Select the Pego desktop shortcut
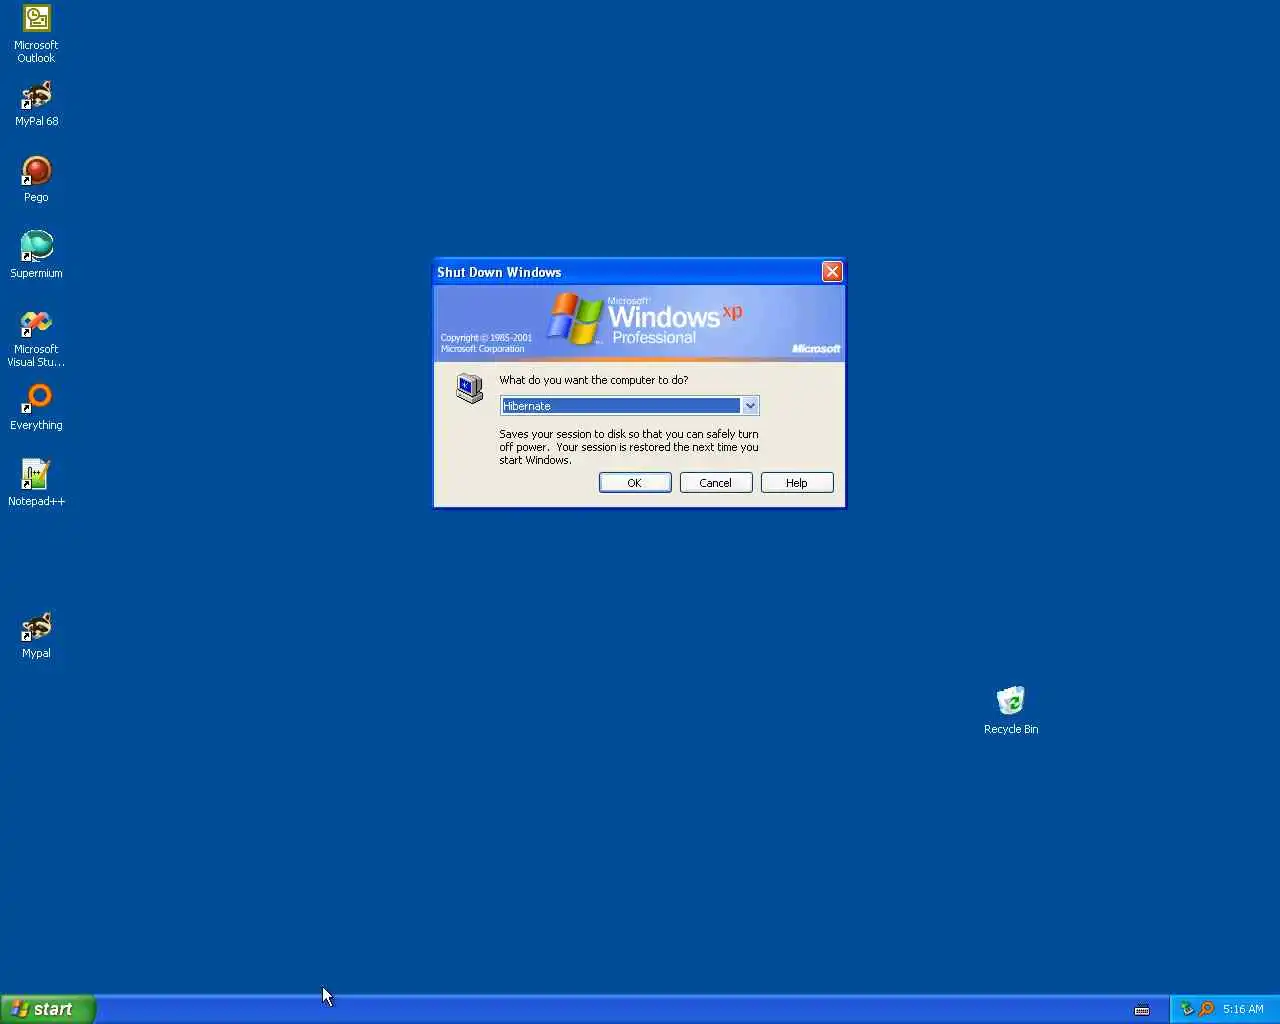The height and width of the screenshot is (1024, 1280). point(36,180)
